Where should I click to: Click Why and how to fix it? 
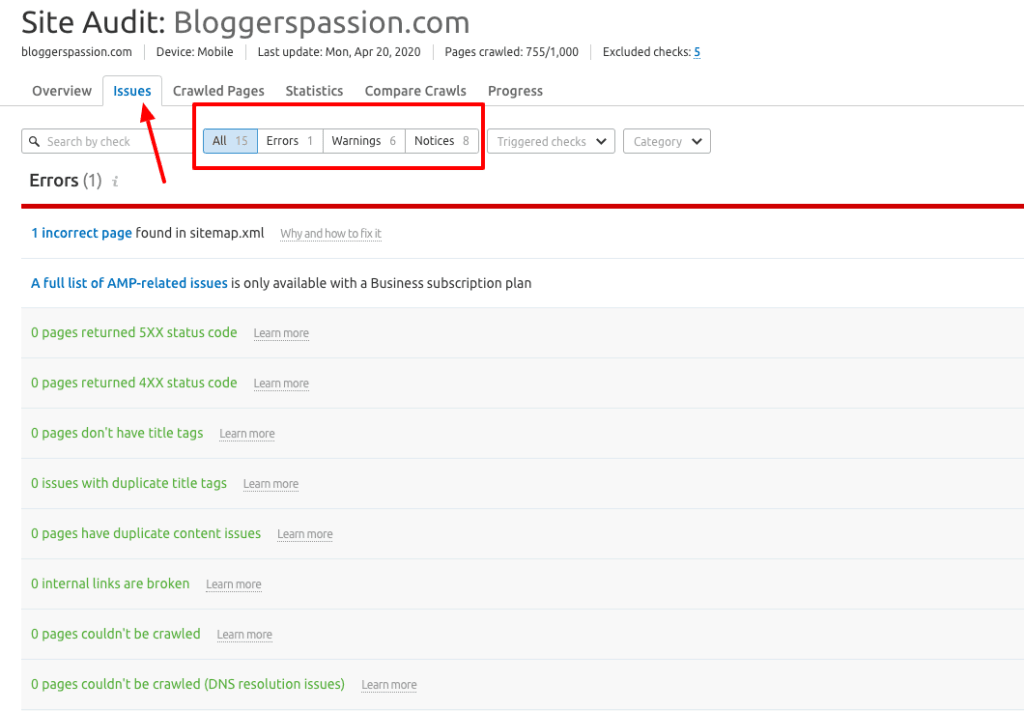[330, 234]
